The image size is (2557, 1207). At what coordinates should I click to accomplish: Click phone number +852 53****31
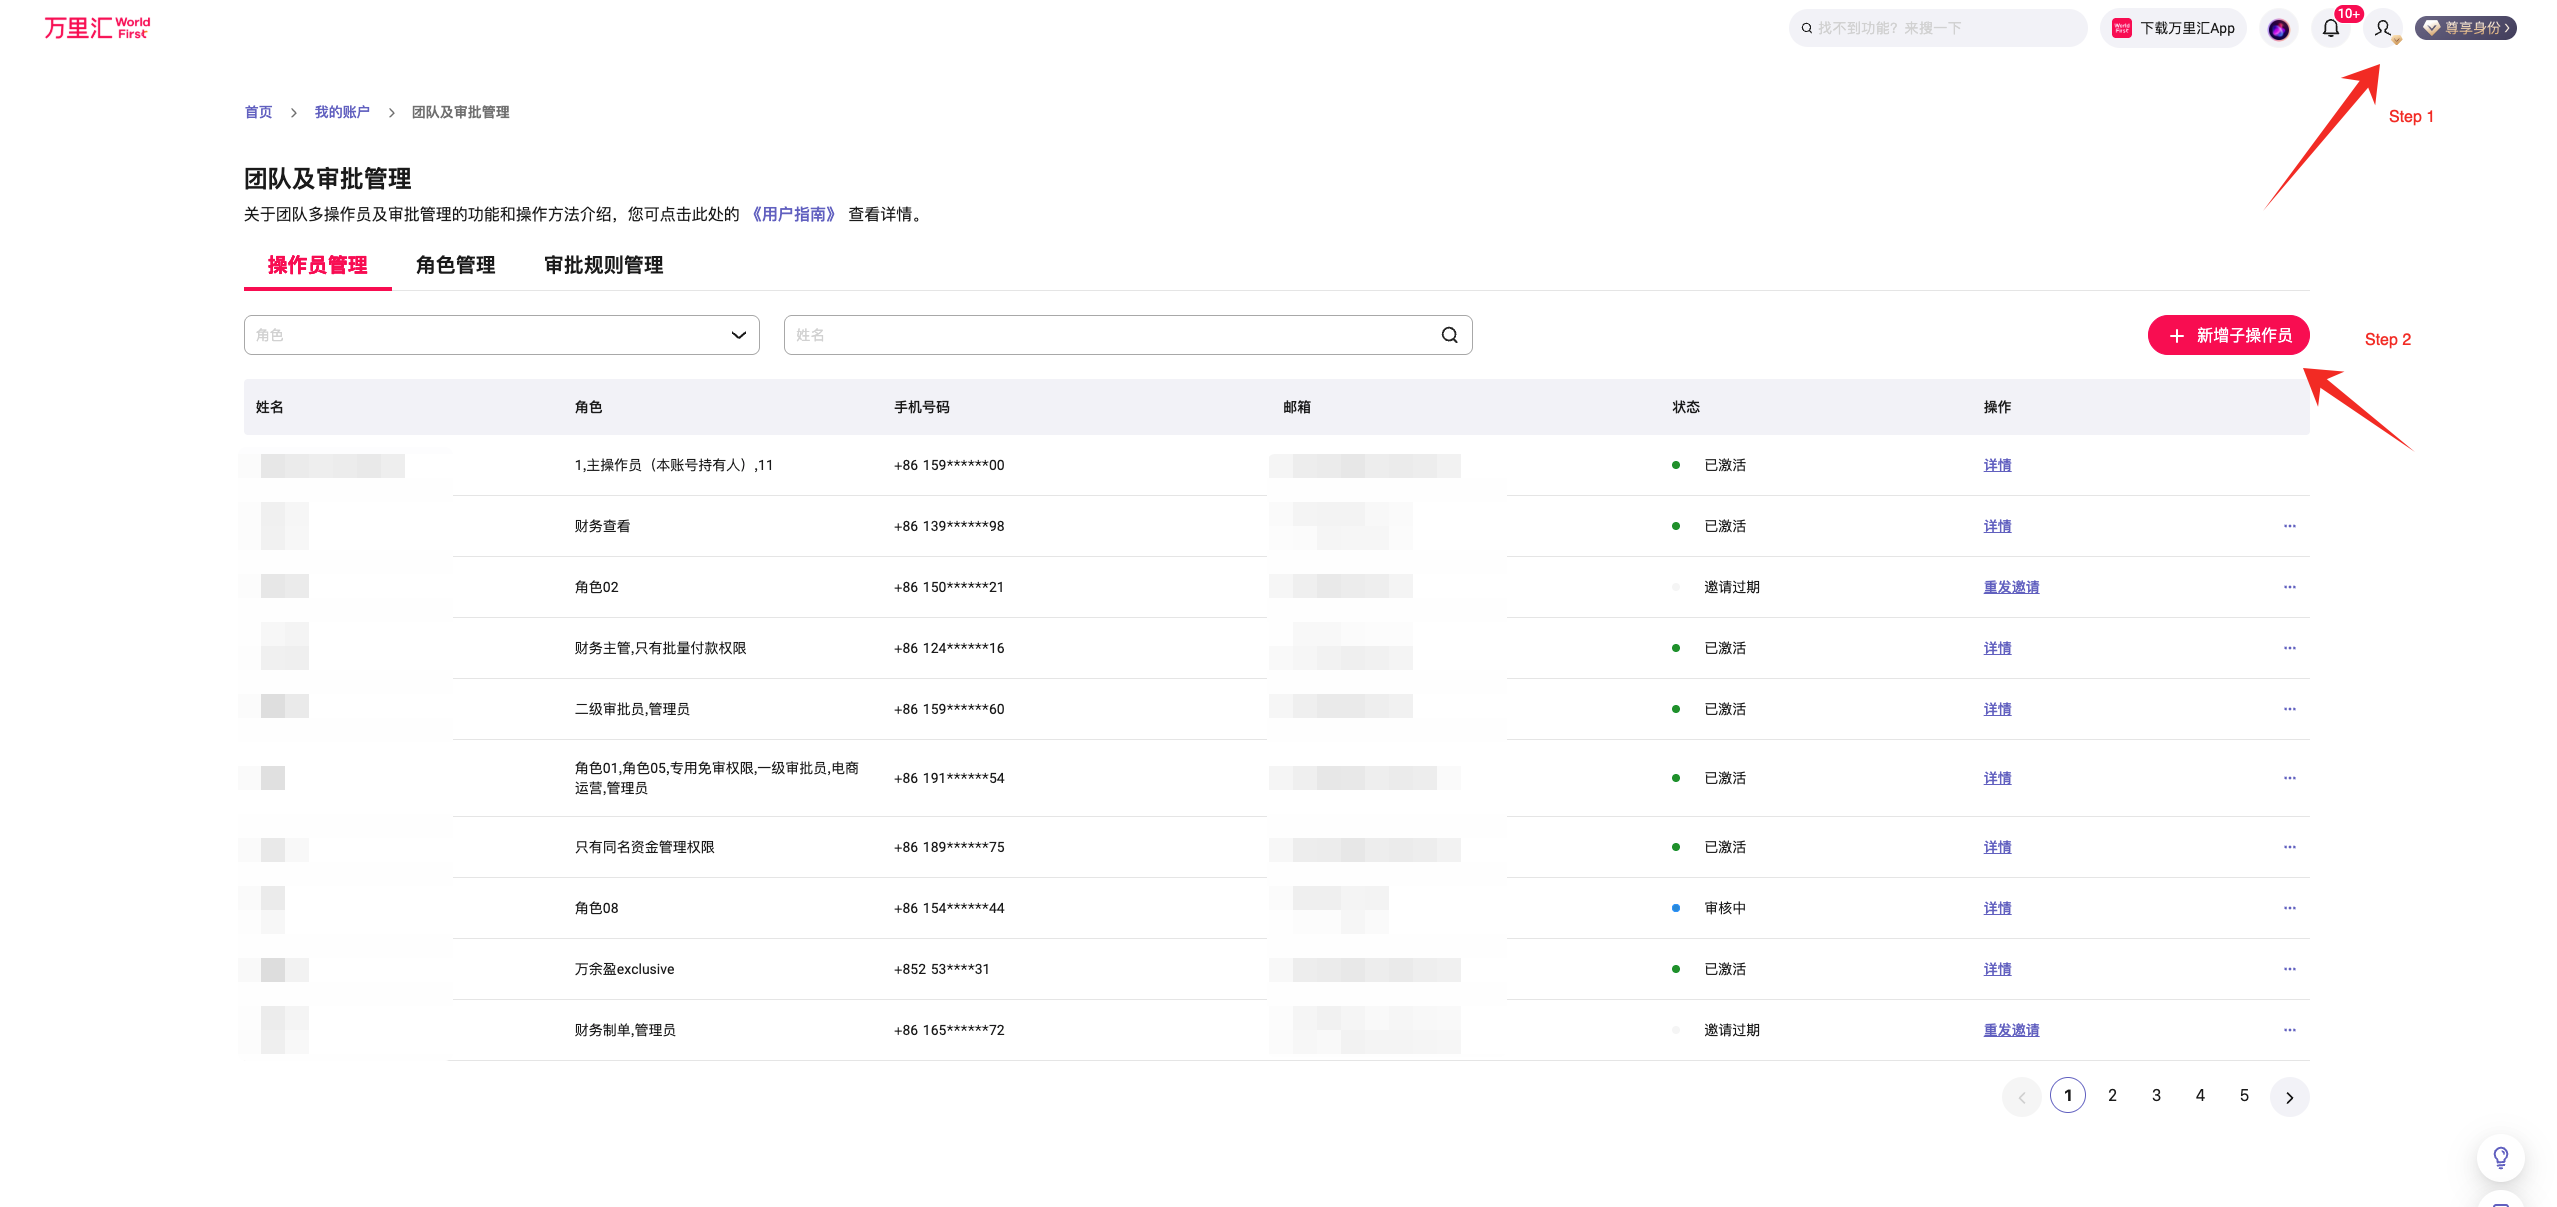pyautogui.click(x=941, y=969)
